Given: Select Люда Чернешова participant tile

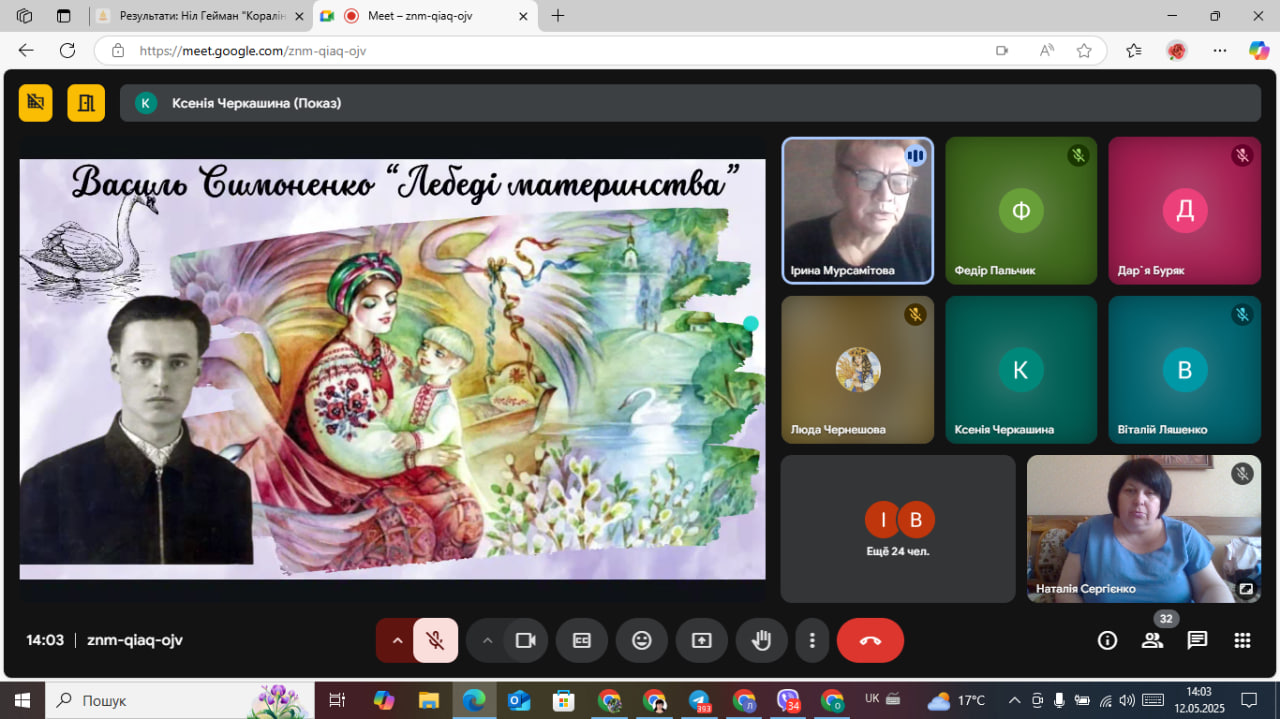Looking at the screenshot, I should 857,369.
